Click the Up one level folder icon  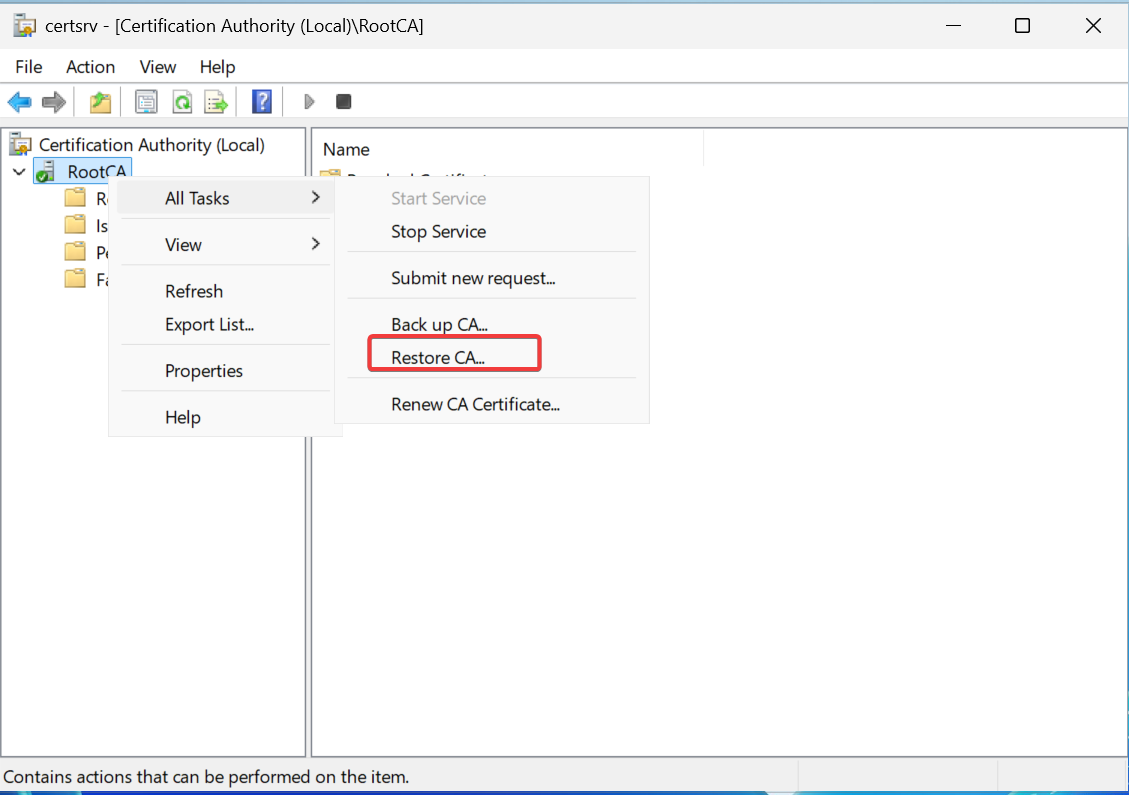[x=100, y=102]
